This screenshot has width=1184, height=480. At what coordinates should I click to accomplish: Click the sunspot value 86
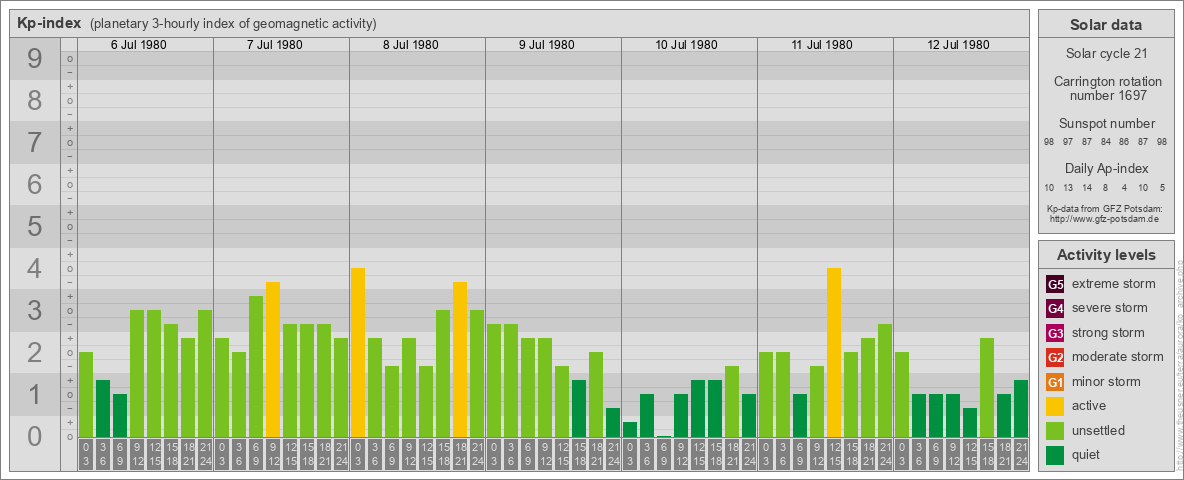tap(1124, 143)
